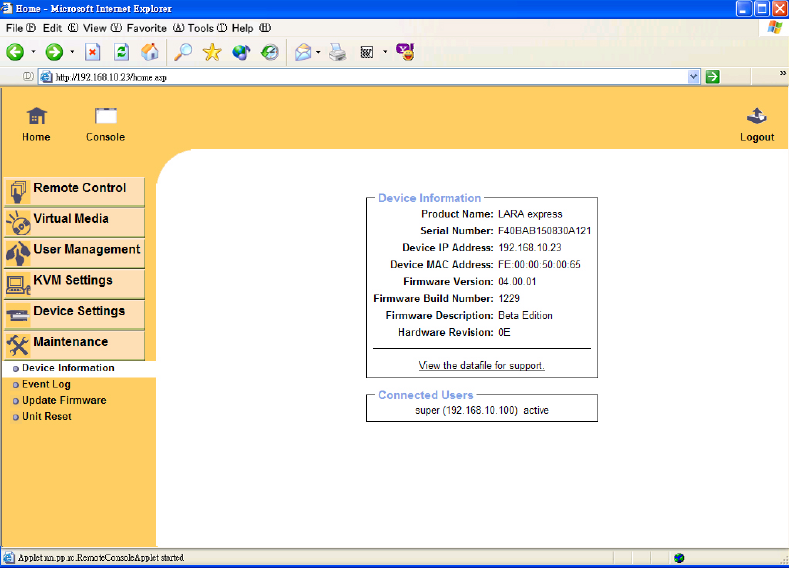Click the Internet Explorer title bar icon
The width and height of the screenshot is (789, 568).
[x=7, y=9]
